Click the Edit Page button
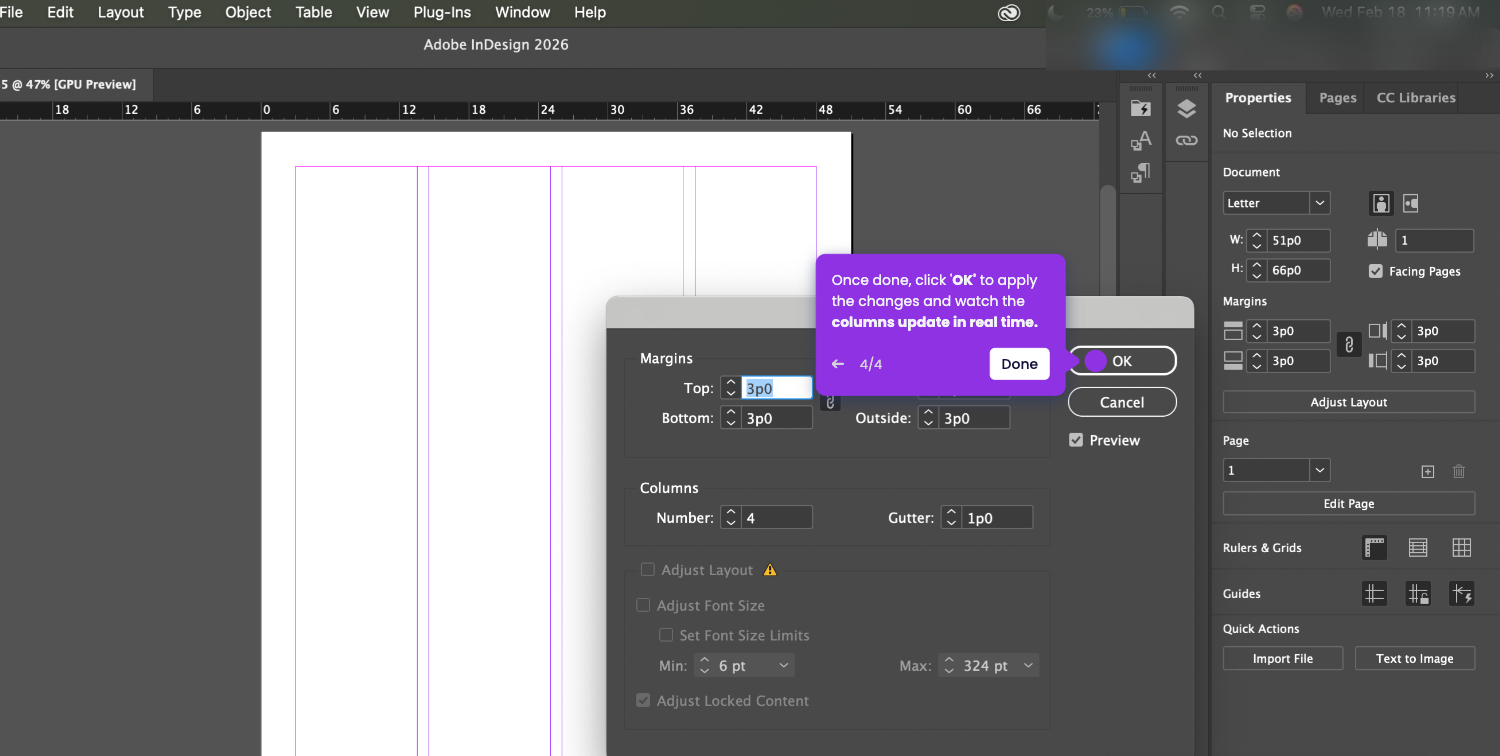The height and width of the screenshot is (756, 1500). tap(1349, 504)
